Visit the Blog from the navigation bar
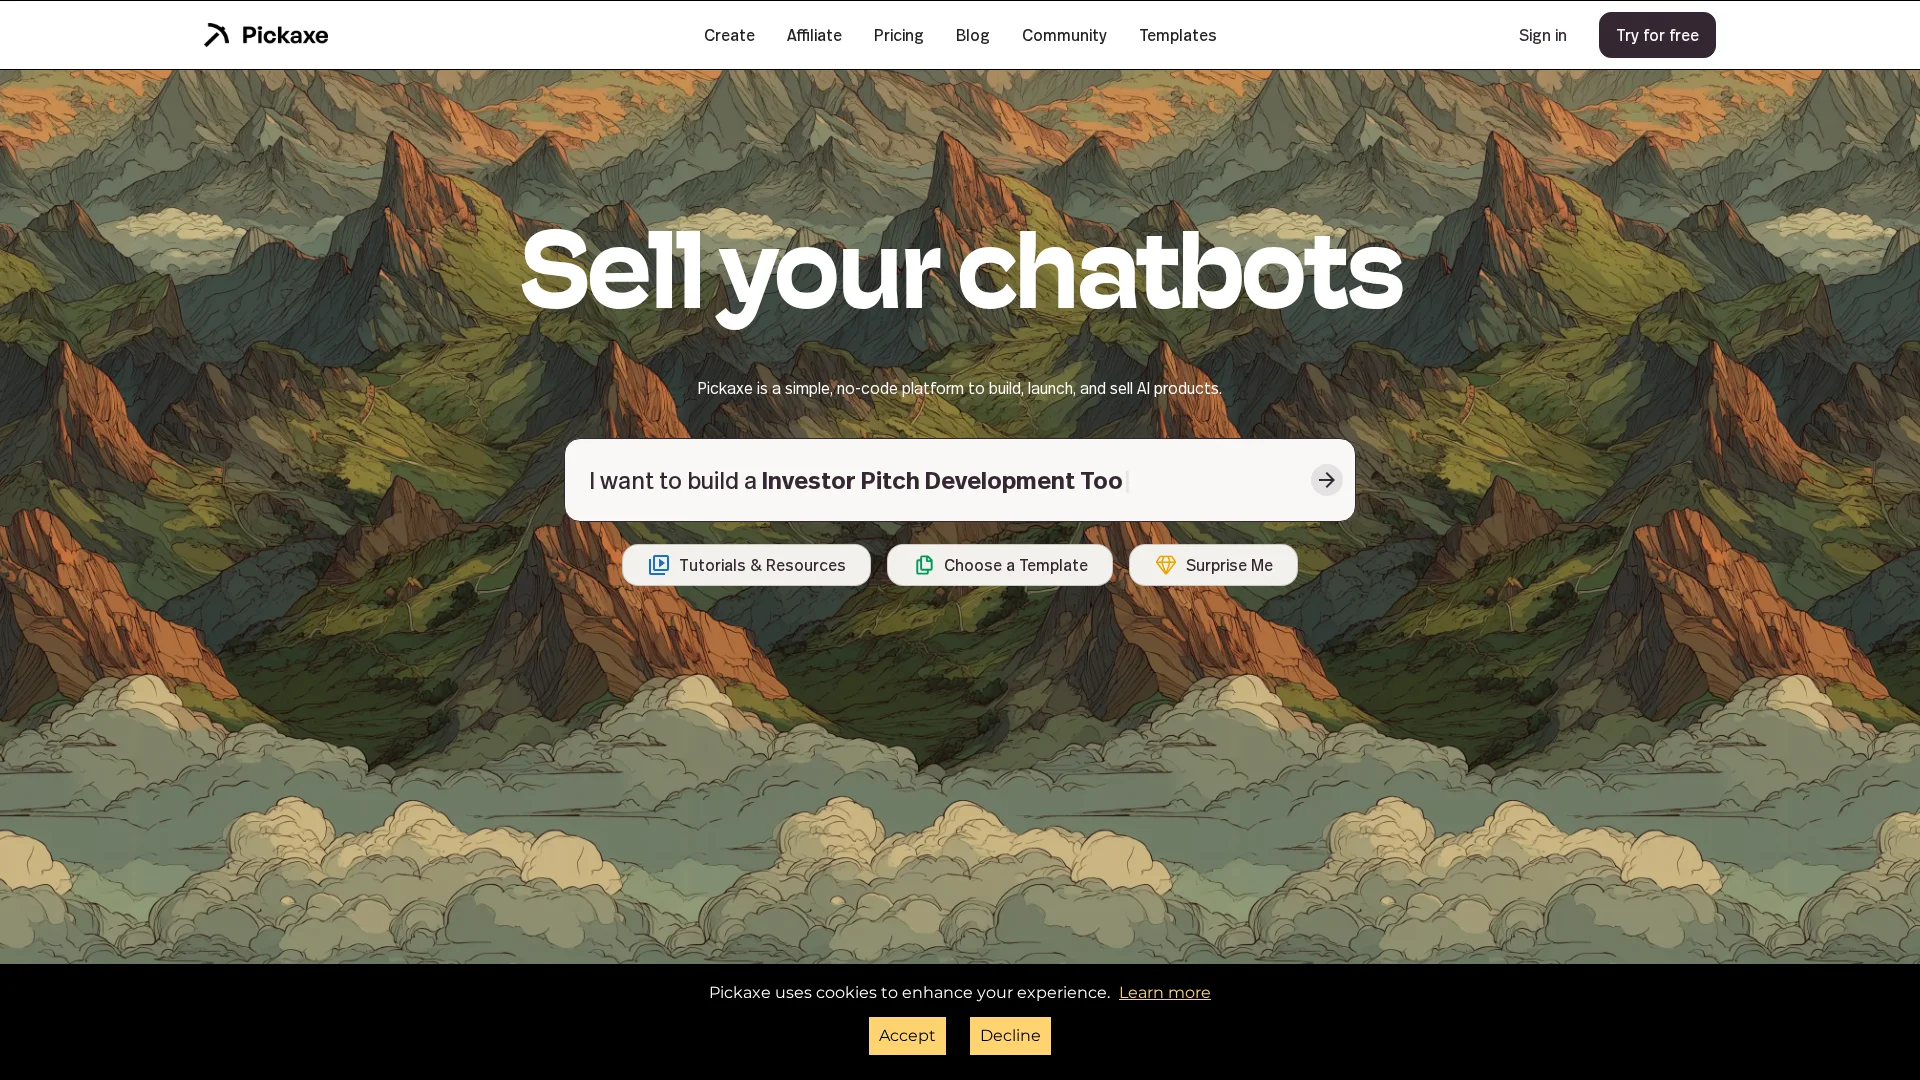The height and width of the screenshot is (1080, 1920). coord(972,35)
